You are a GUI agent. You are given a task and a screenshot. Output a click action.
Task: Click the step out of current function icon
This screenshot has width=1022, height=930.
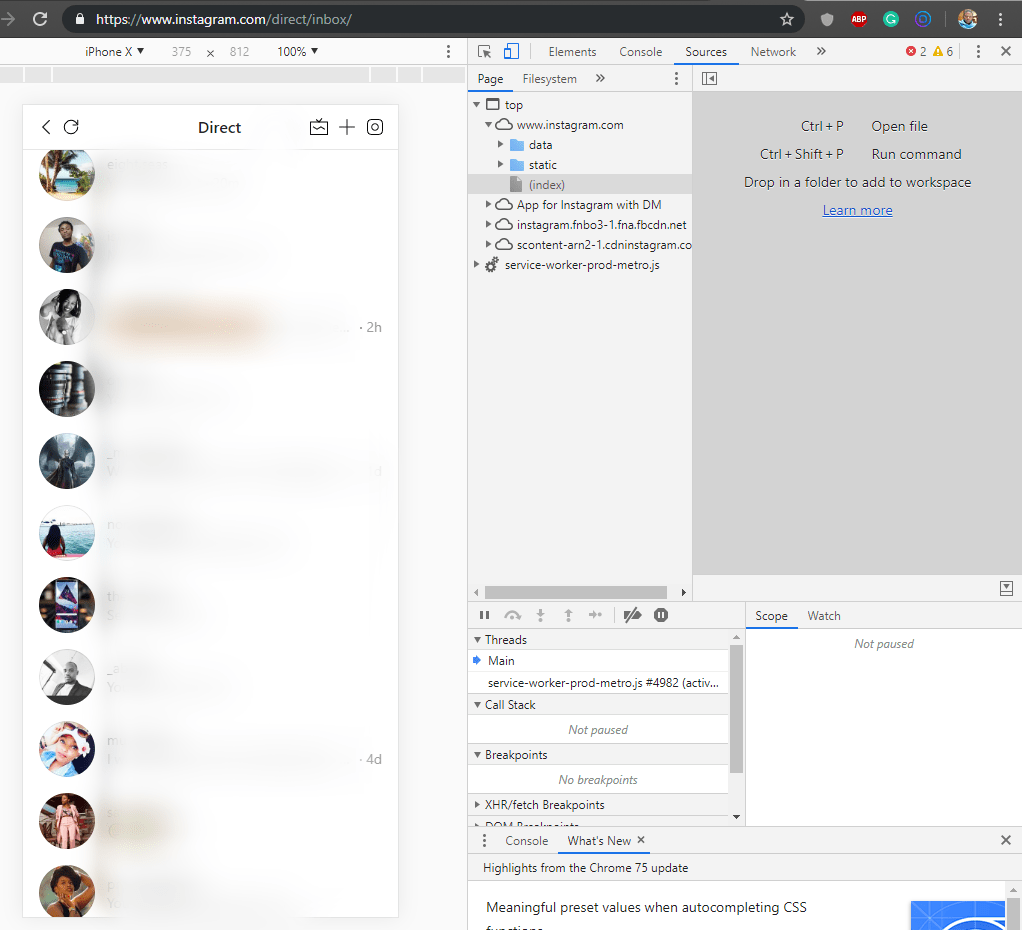567,615
